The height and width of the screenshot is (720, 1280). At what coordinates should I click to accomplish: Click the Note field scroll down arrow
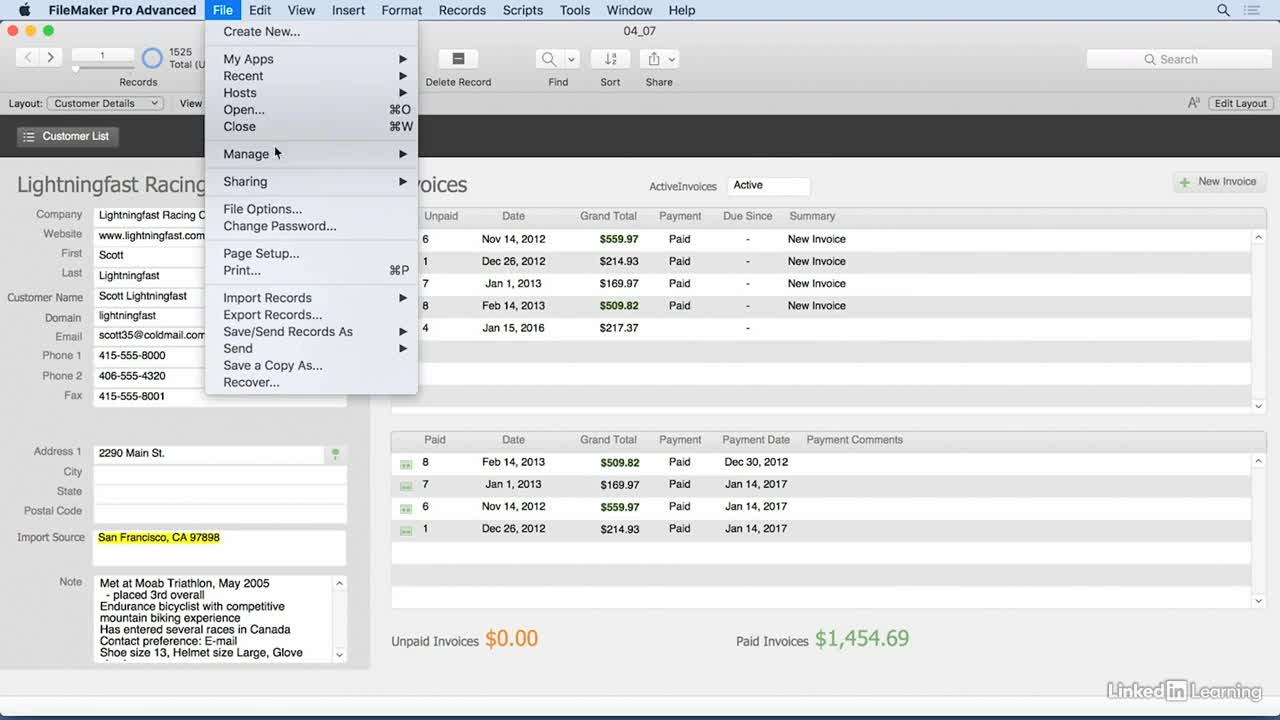[339, 655]
